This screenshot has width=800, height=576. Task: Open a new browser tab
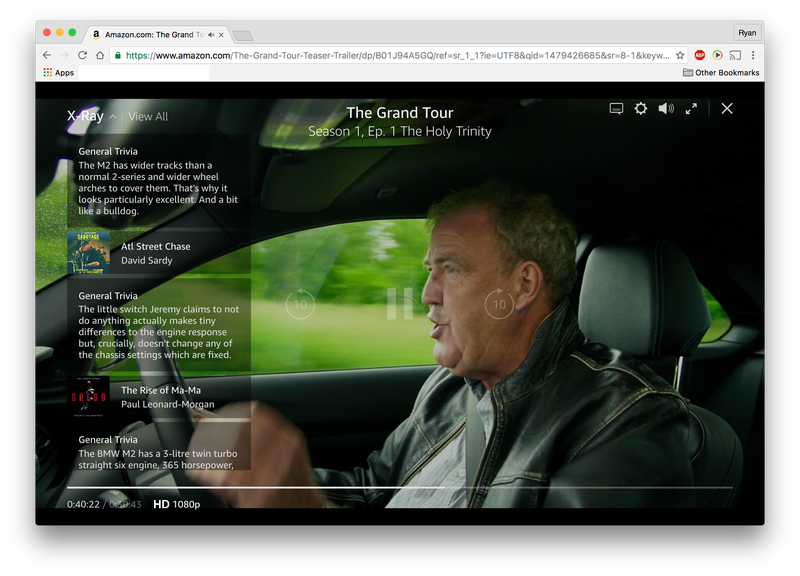click(242, 35)
